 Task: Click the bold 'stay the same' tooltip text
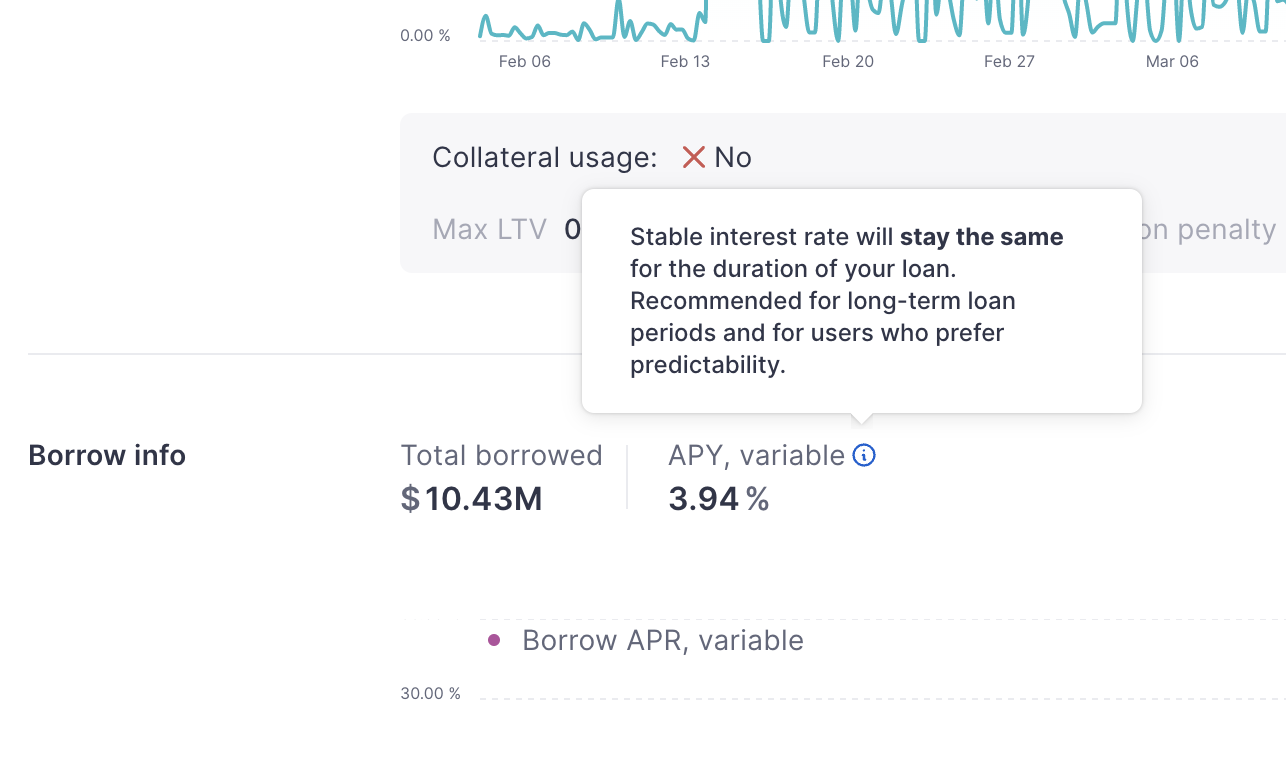(981, 237)
